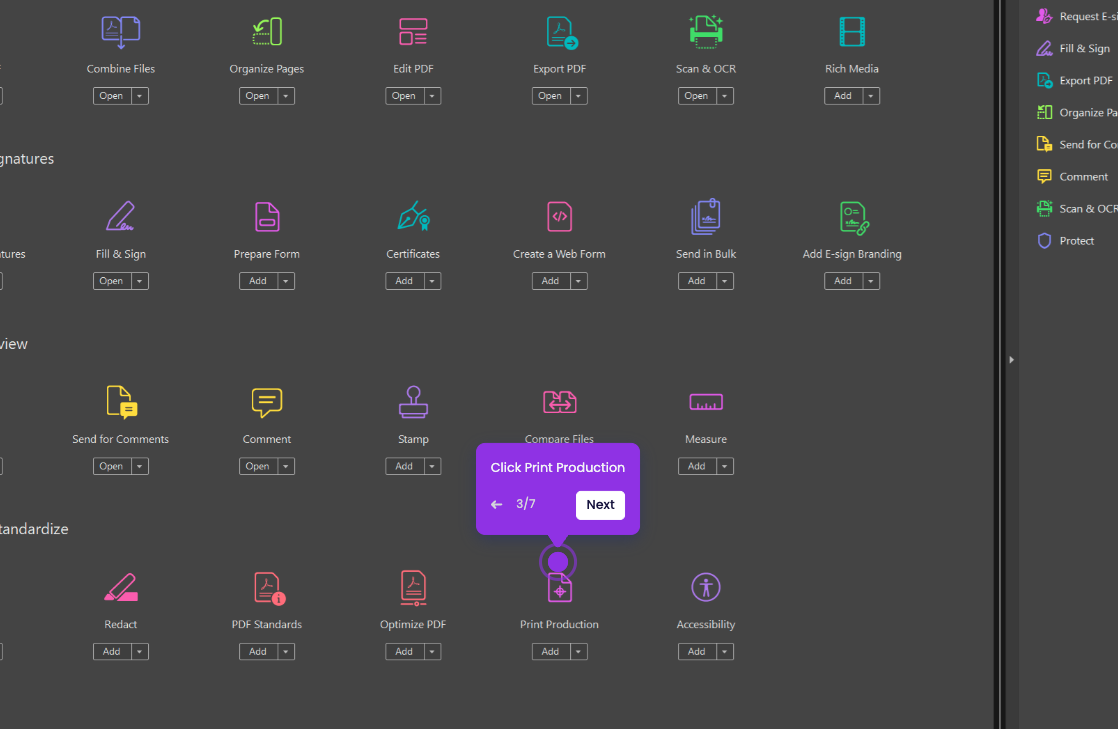The height and width of the screenshot is (729, 1118).
Task: Launch the Scan & OCR icon
Action: click(x=706, y=31)
